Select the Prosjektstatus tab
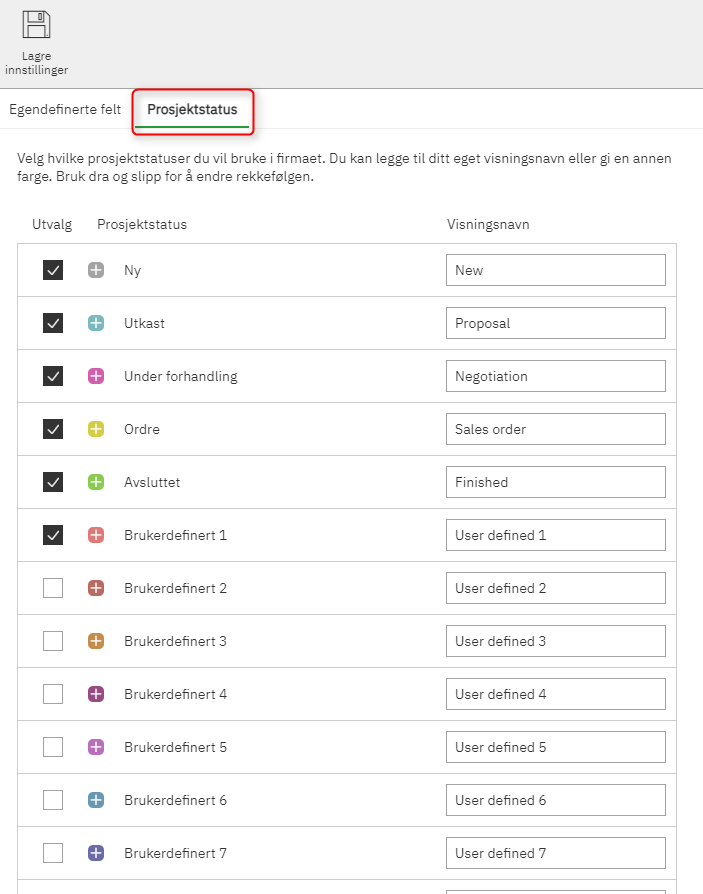 [192, 109]
